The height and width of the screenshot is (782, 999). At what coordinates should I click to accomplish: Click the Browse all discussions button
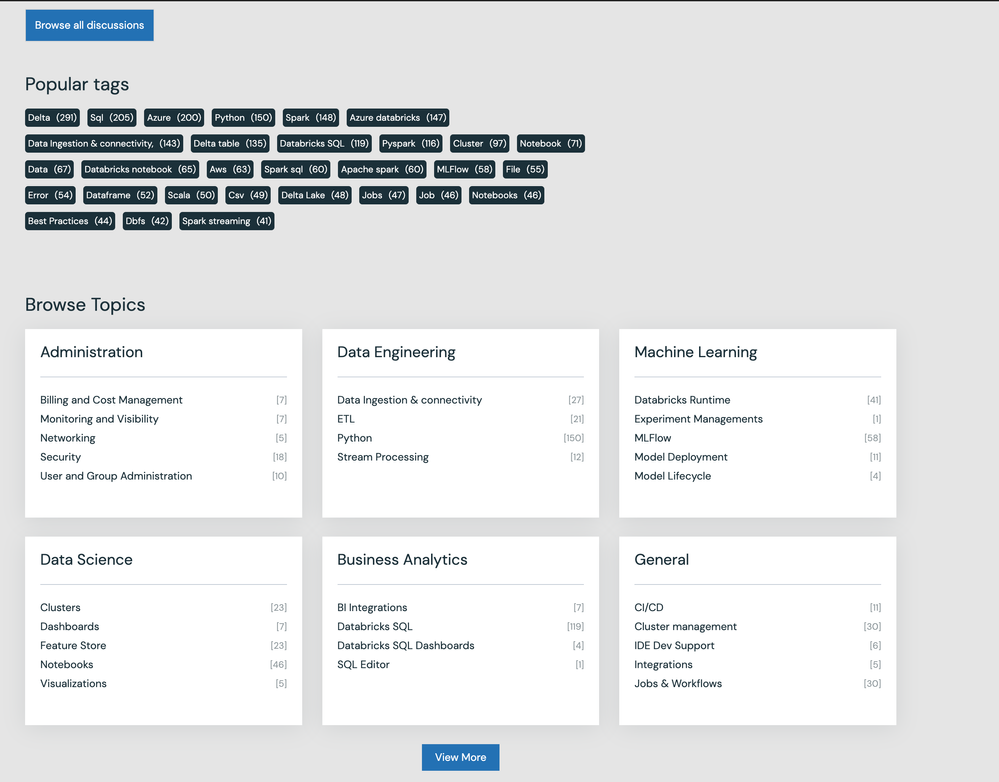[89, 25]
